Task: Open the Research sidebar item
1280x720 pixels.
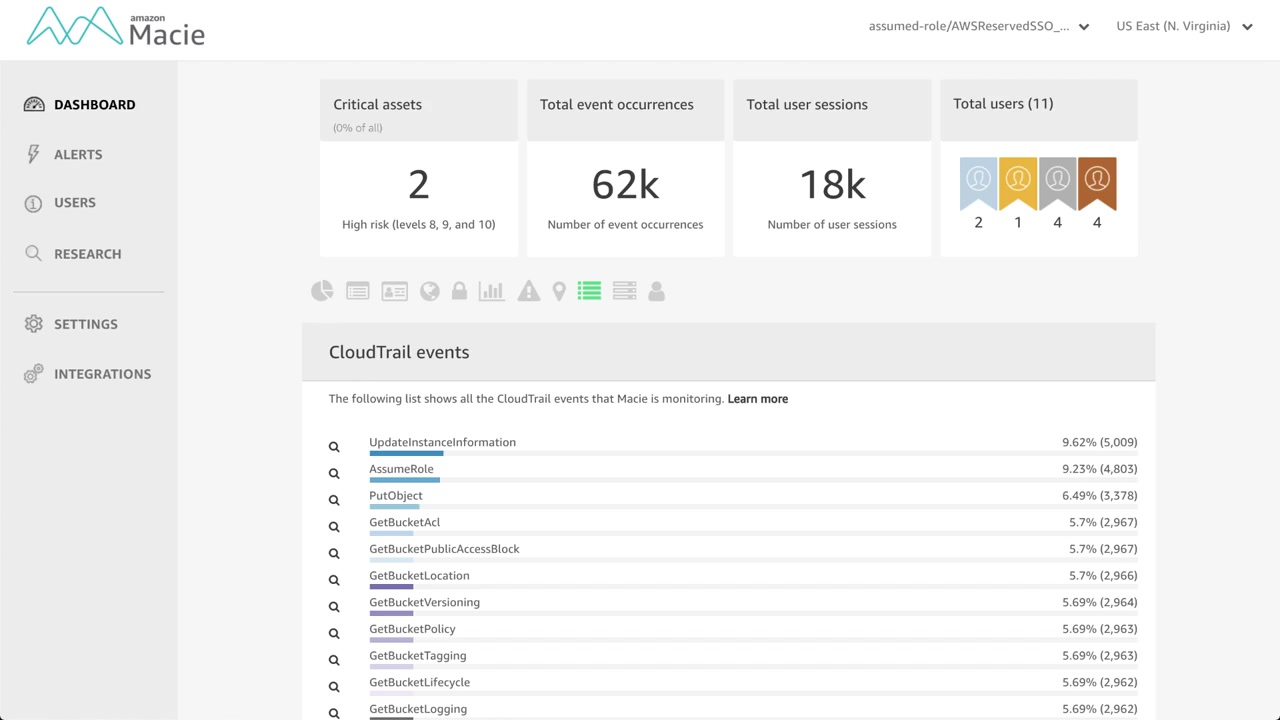Action: tap(87, 254)
